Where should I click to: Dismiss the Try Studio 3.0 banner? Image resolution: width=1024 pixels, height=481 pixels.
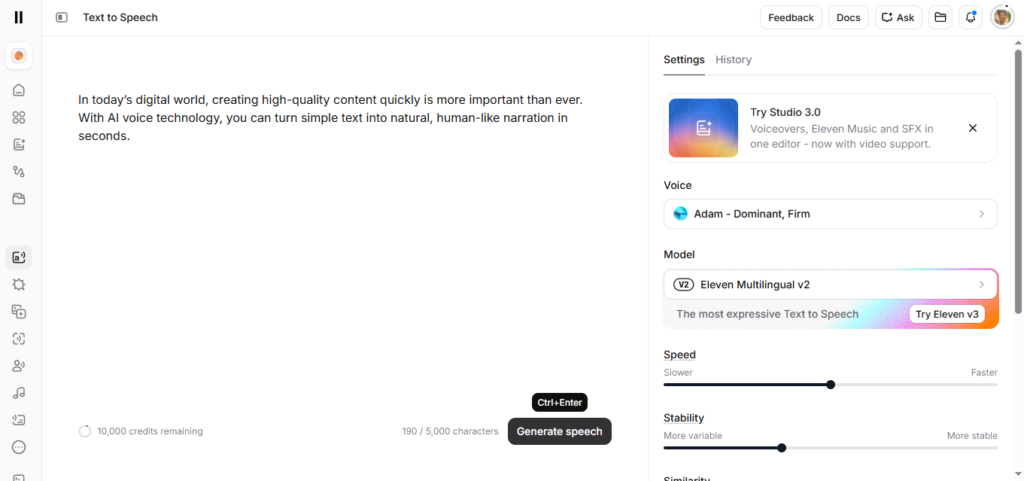point(972,128)
